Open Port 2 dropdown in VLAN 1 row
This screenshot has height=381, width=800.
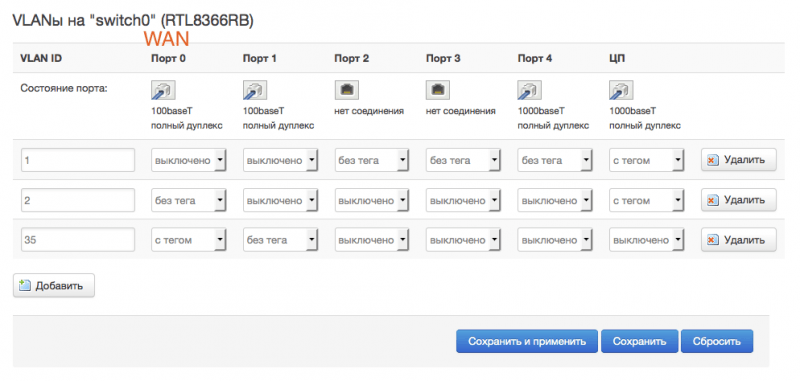(372, 160)
